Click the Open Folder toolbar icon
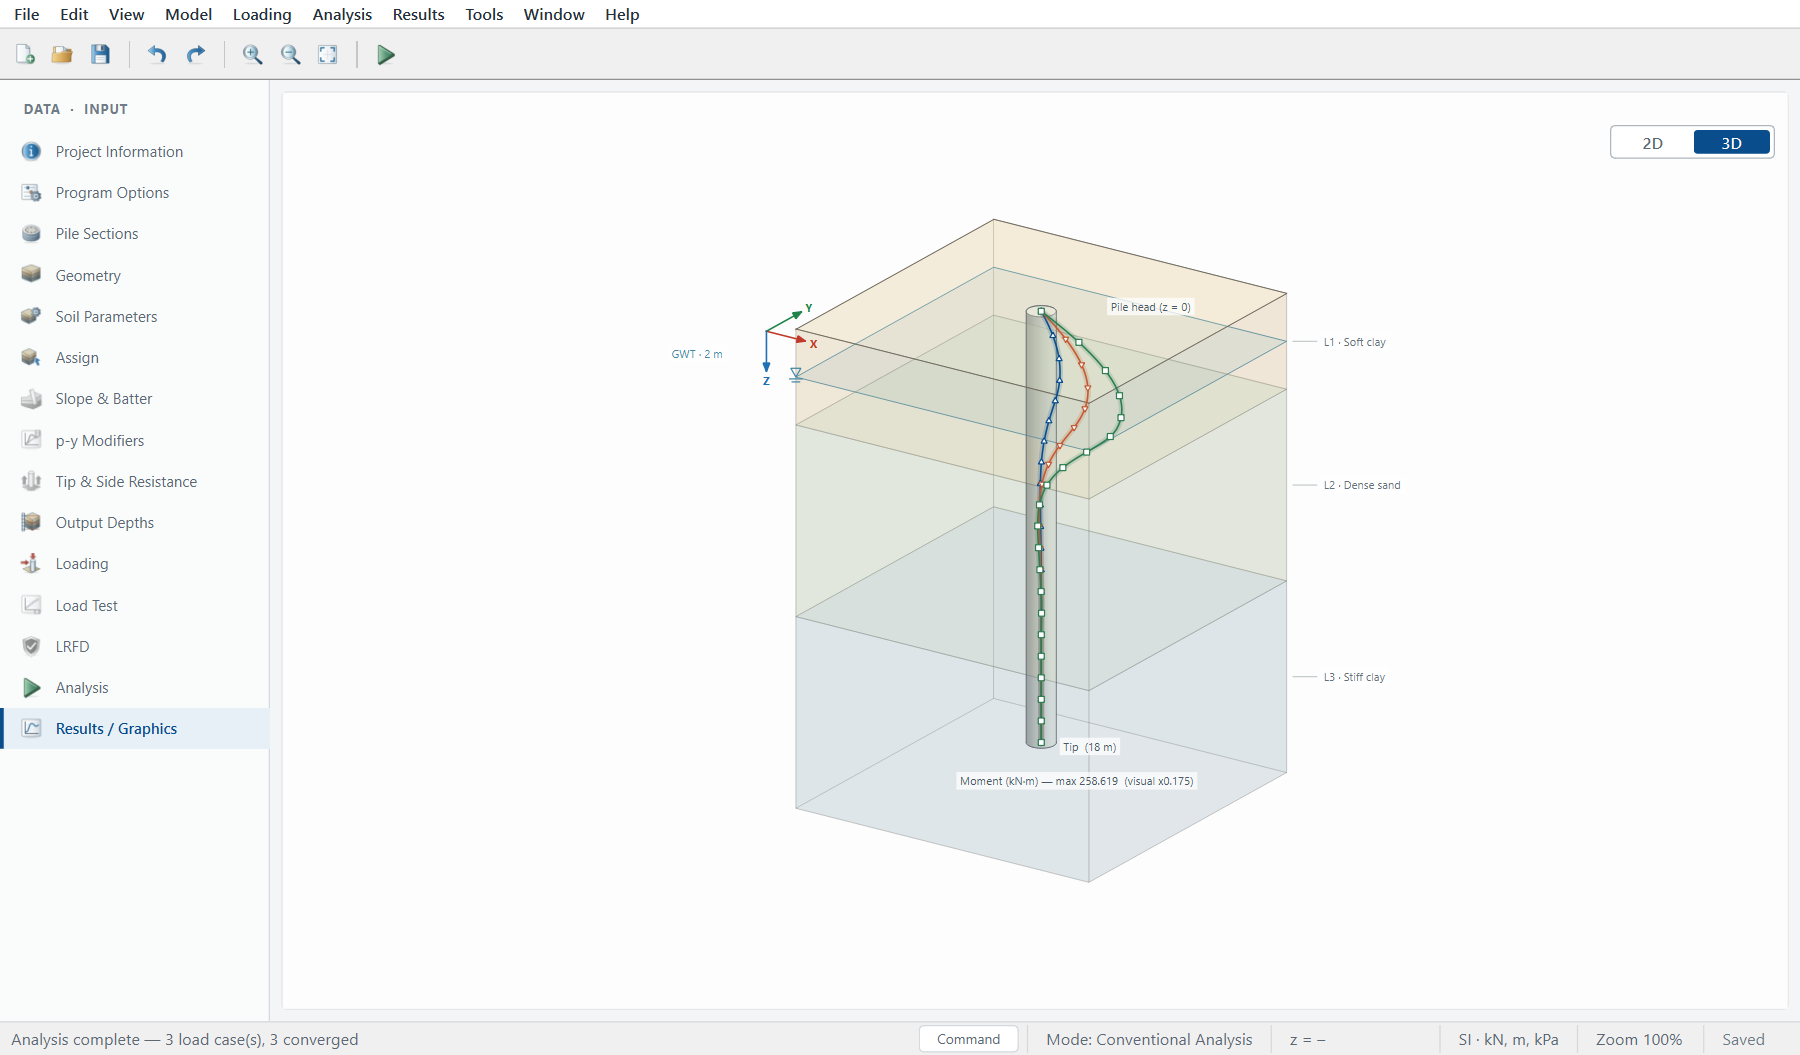Image resolution: width=1800 pixels, height=1055 pixels. point(62,55)
